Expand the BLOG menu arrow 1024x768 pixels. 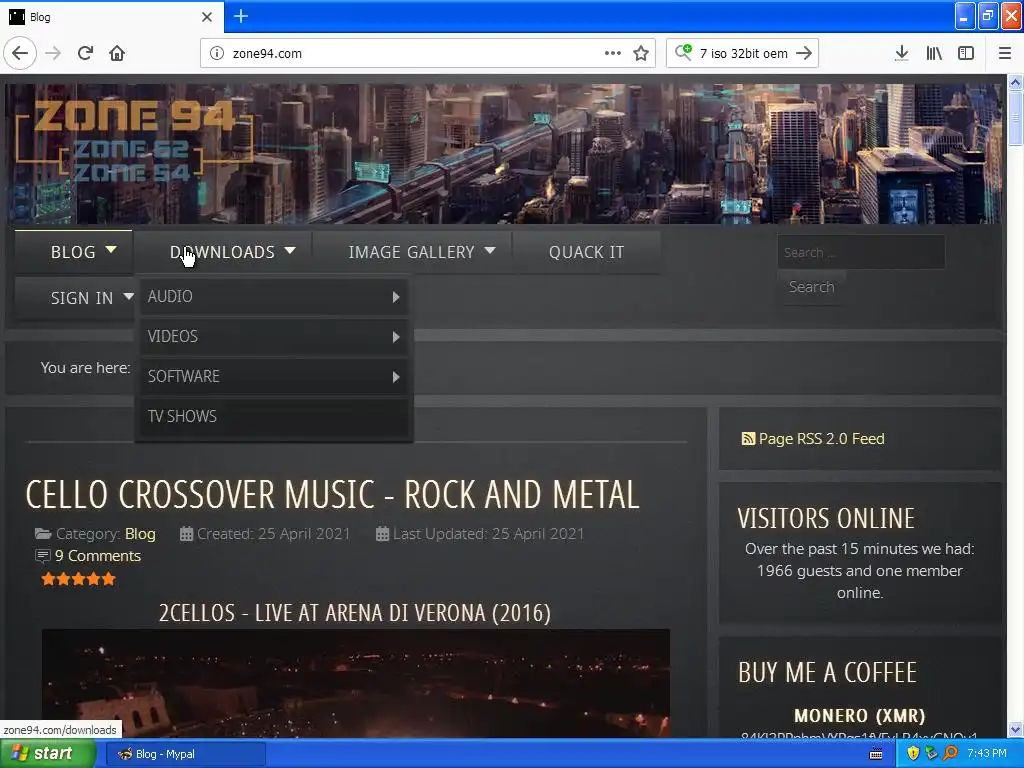111,249
